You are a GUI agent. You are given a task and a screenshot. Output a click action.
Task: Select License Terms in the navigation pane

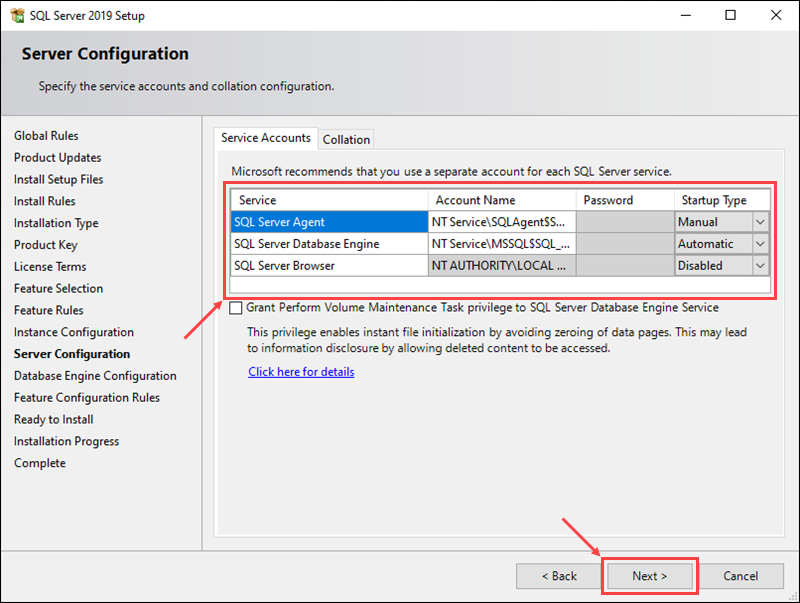click(50, 266)
